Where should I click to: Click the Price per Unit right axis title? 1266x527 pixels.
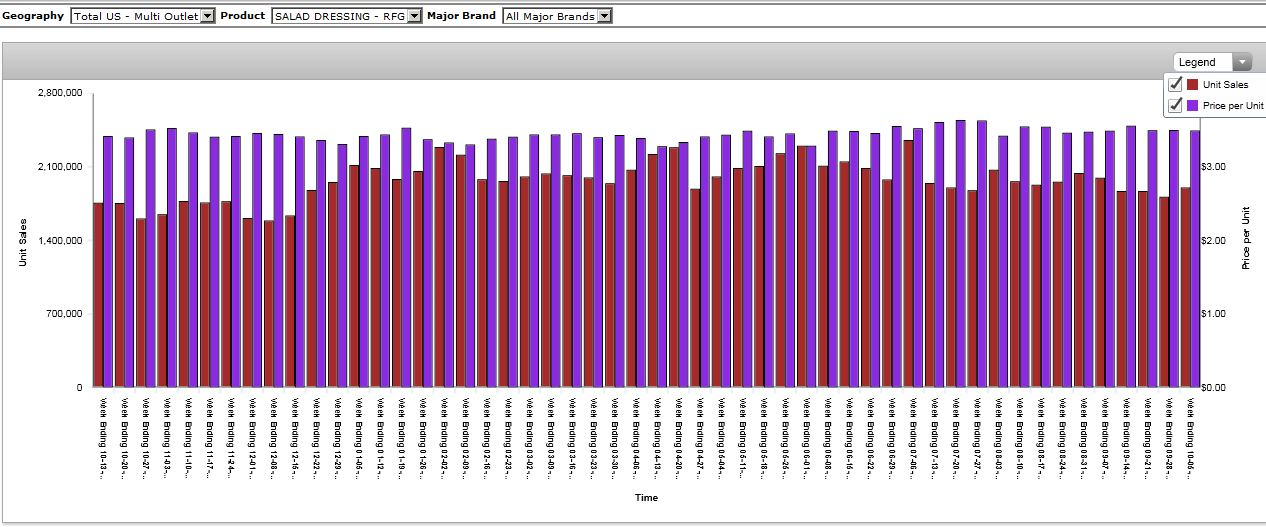tap(1246, 236)
